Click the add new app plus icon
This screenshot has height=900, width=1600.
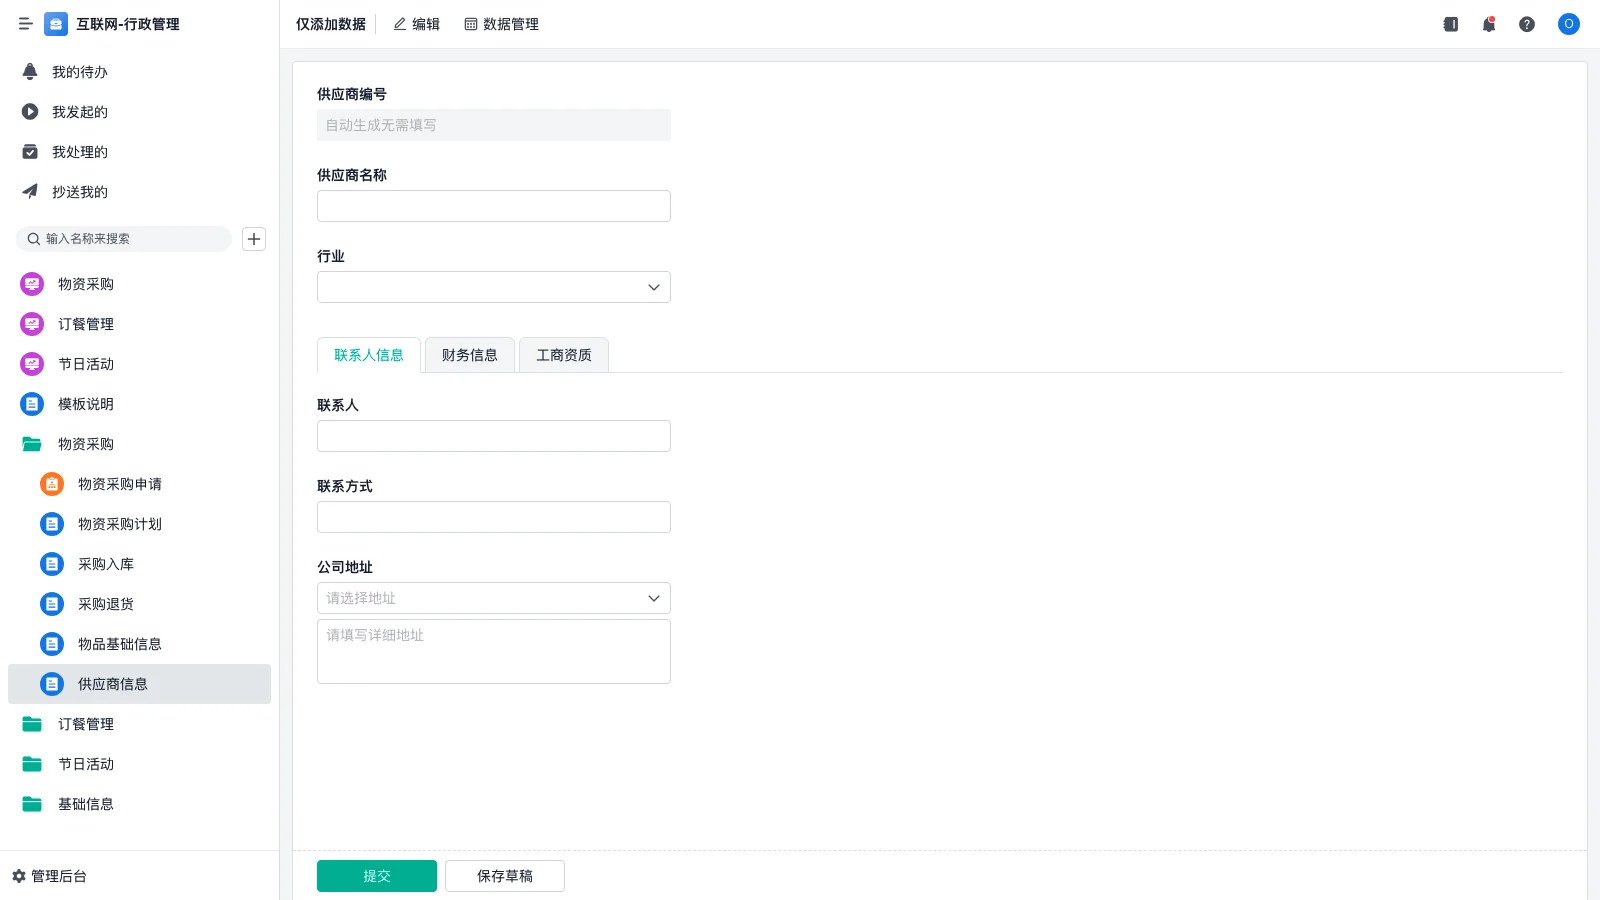pyautogui.click(x=253, y=239)
